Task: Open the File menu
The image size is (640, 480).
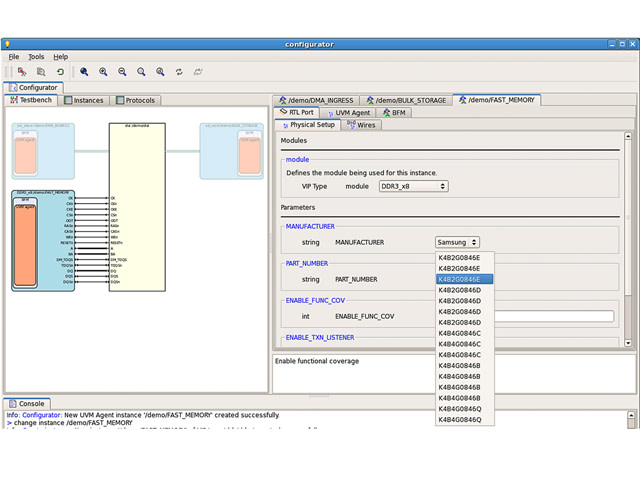Action: 14,57
